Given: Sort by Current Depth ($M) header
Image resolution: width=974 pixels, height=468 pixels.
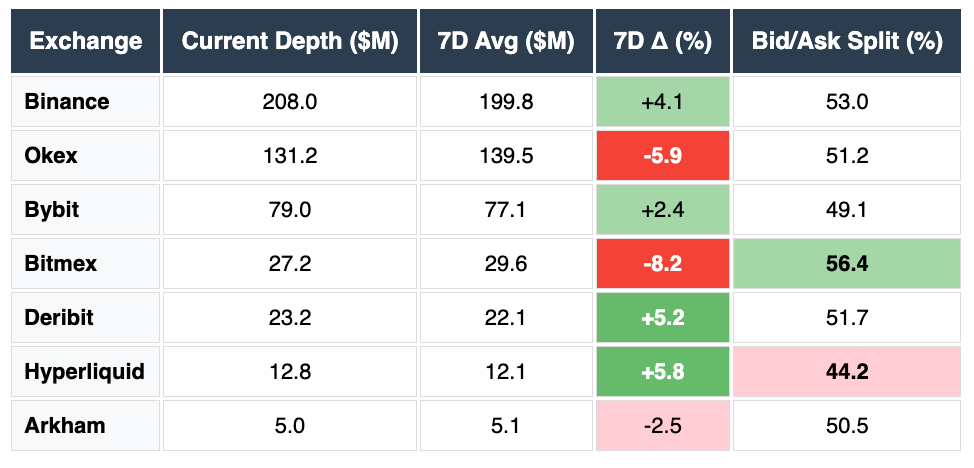Looking at the screenshot, I should (x=290, y=42).
